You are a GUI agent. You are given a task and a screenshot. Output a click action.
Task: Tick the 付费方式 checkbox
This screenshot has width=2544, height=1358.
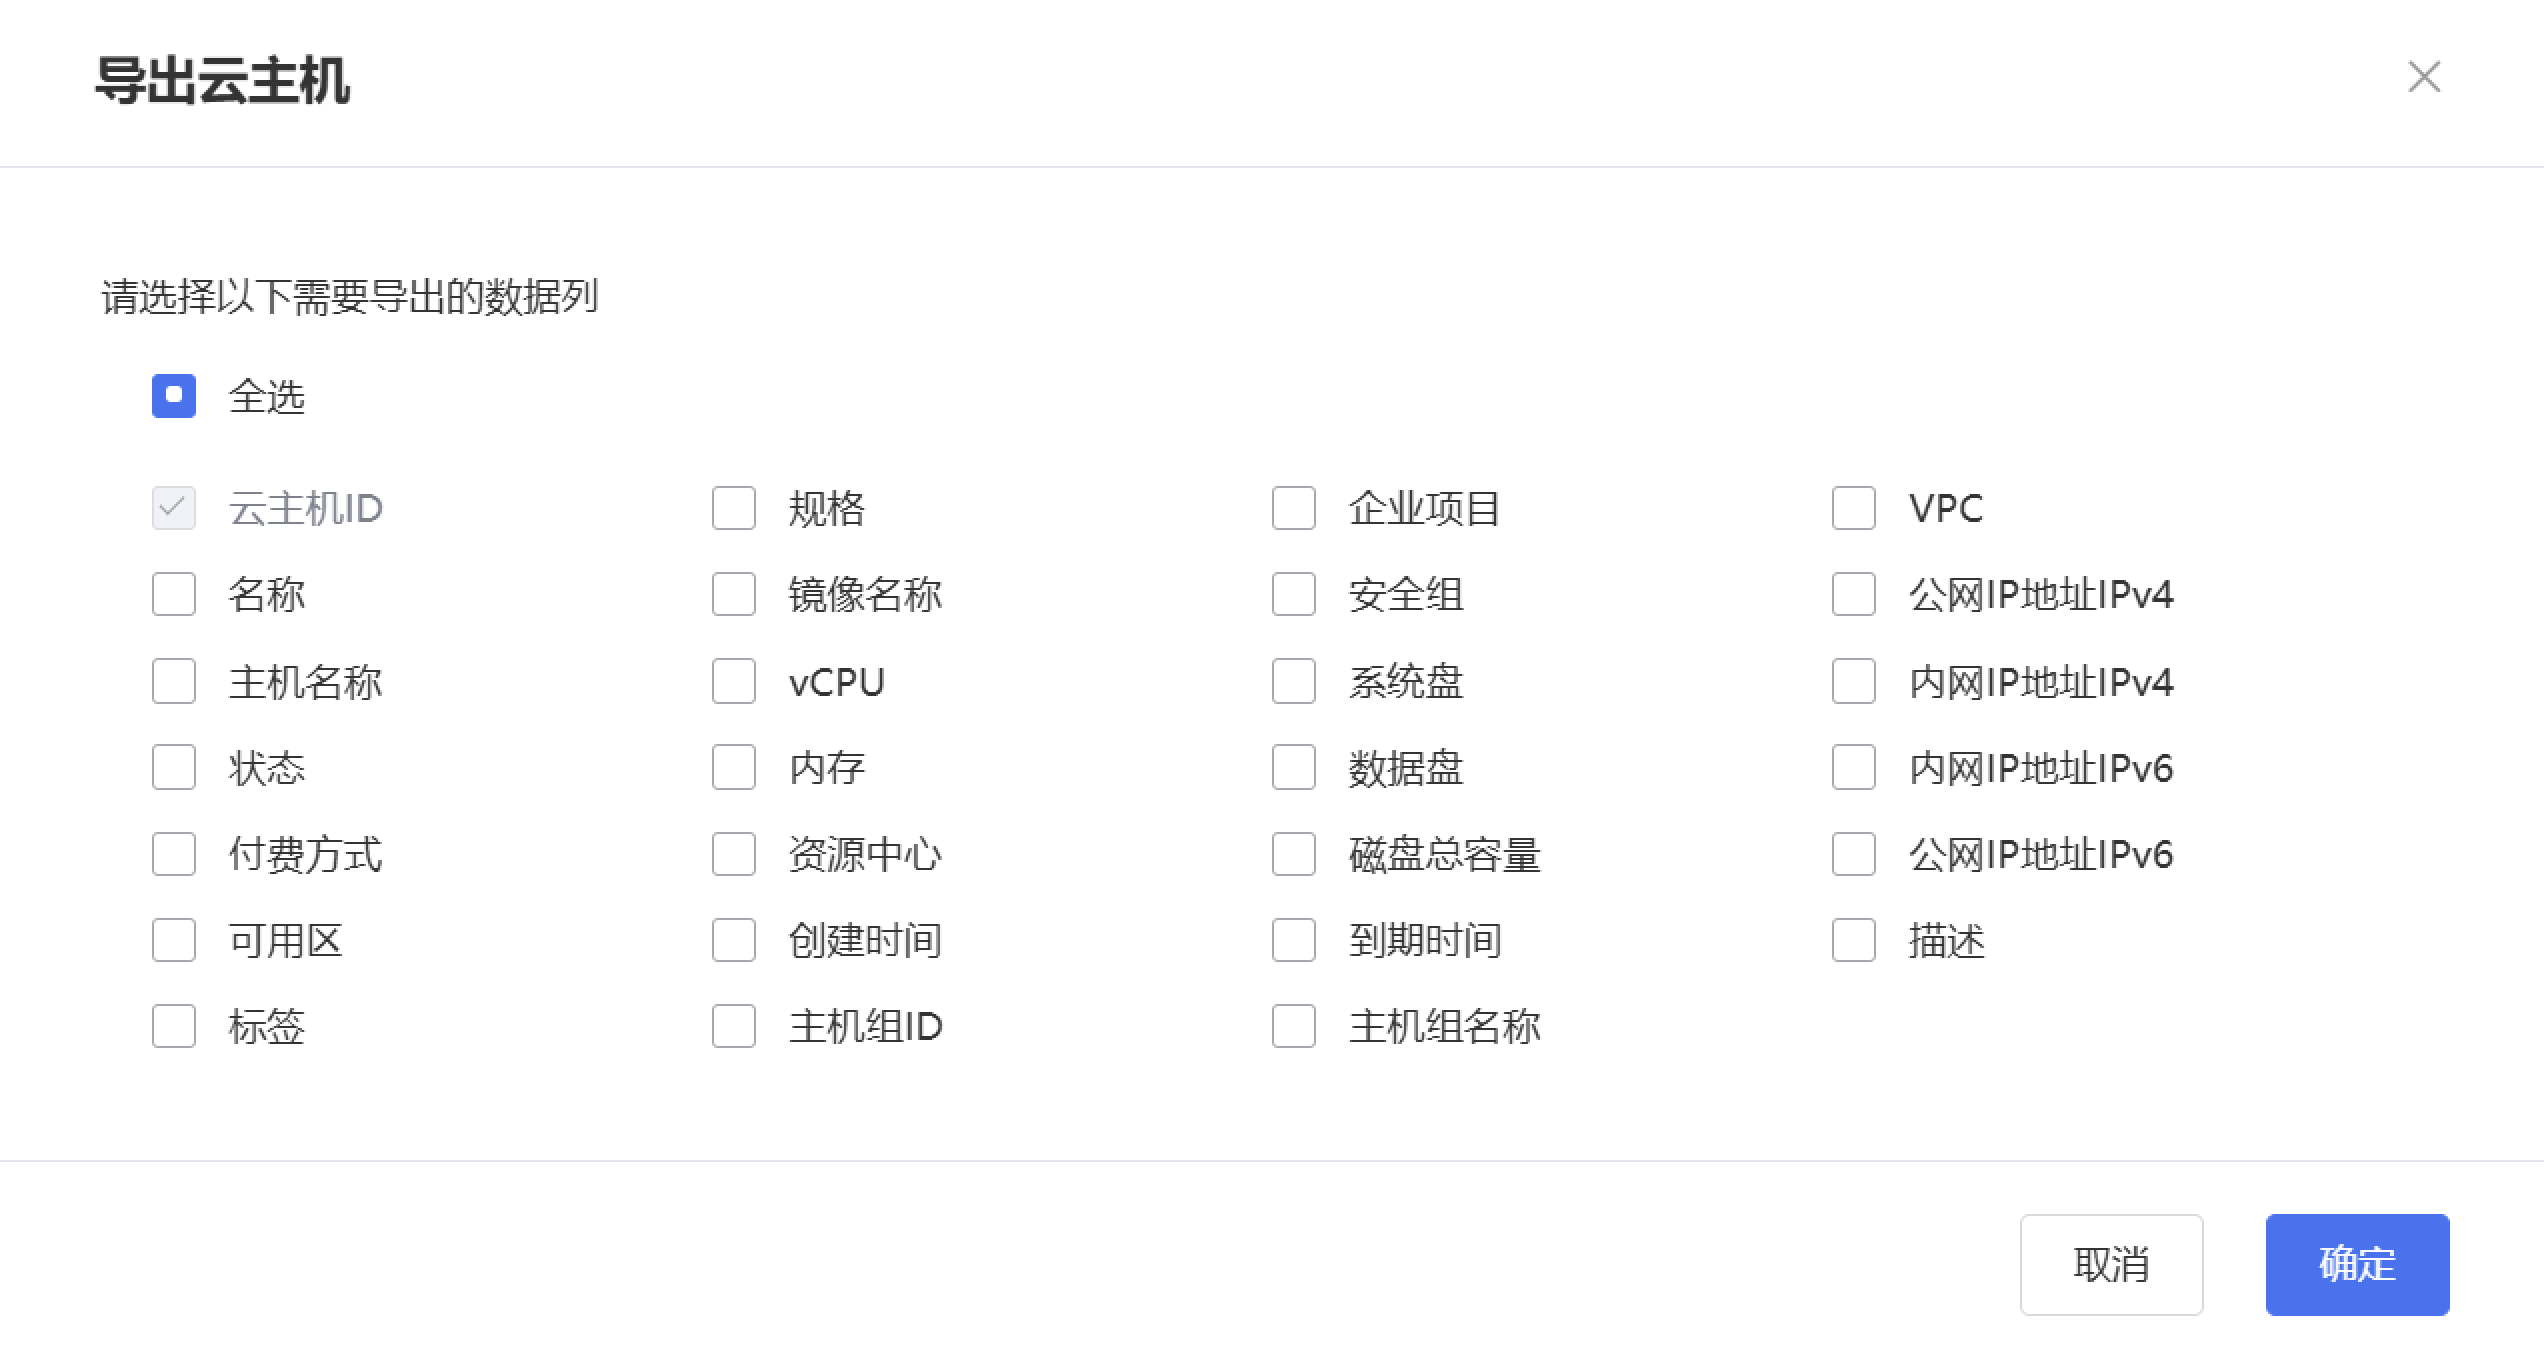[174, 854]
